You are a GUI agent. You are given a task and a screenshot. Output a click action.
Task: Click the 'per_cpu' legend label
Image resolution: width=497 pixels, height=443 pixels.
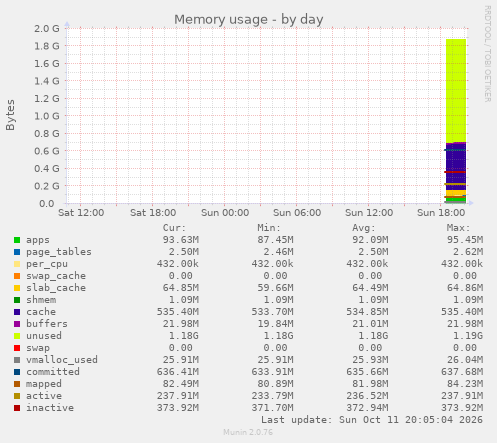[x=47, y=264]
